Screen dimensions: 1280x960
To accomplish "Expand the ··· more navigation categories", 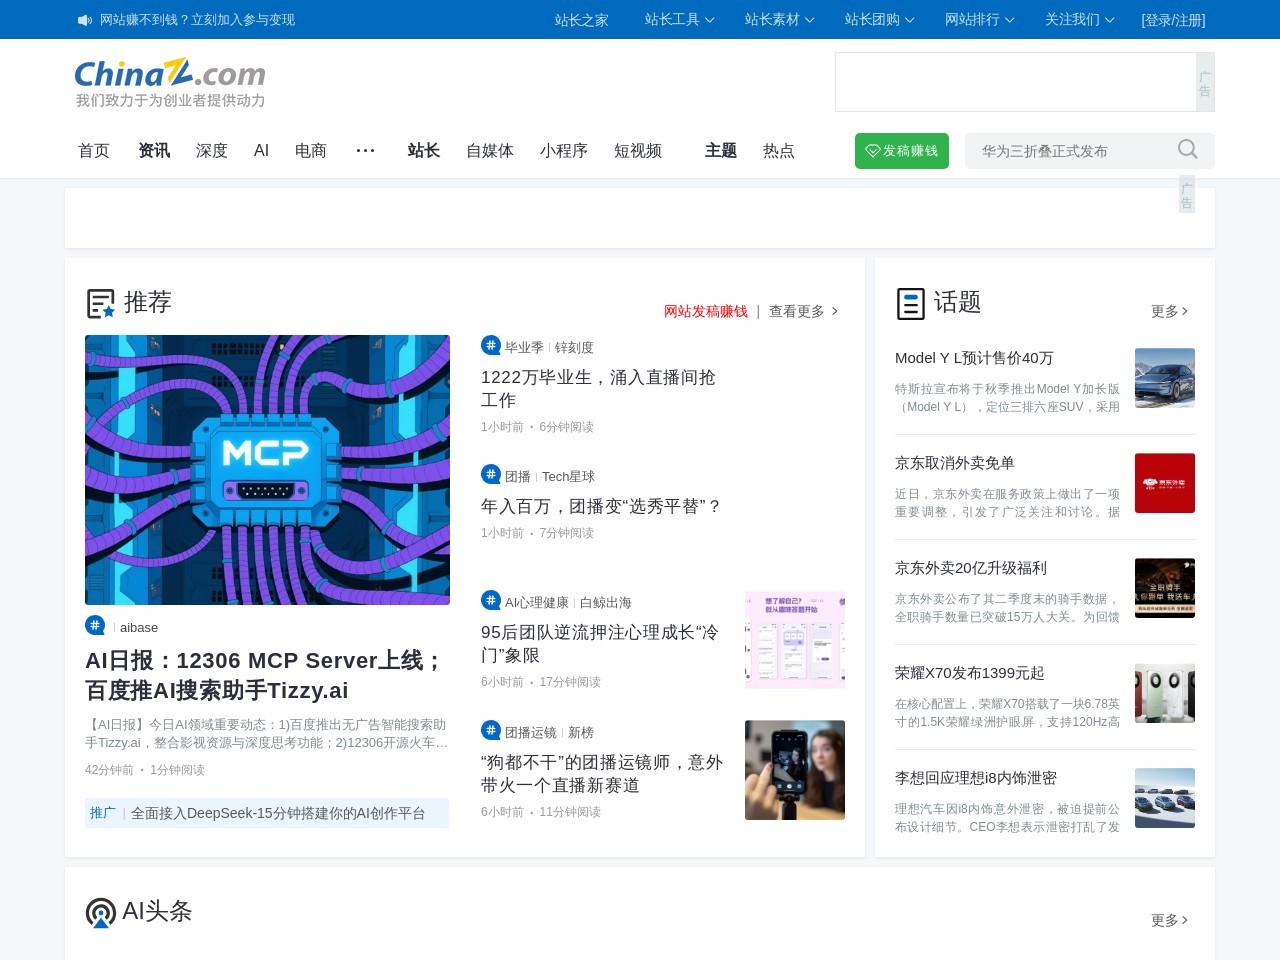I will (365, 150).
